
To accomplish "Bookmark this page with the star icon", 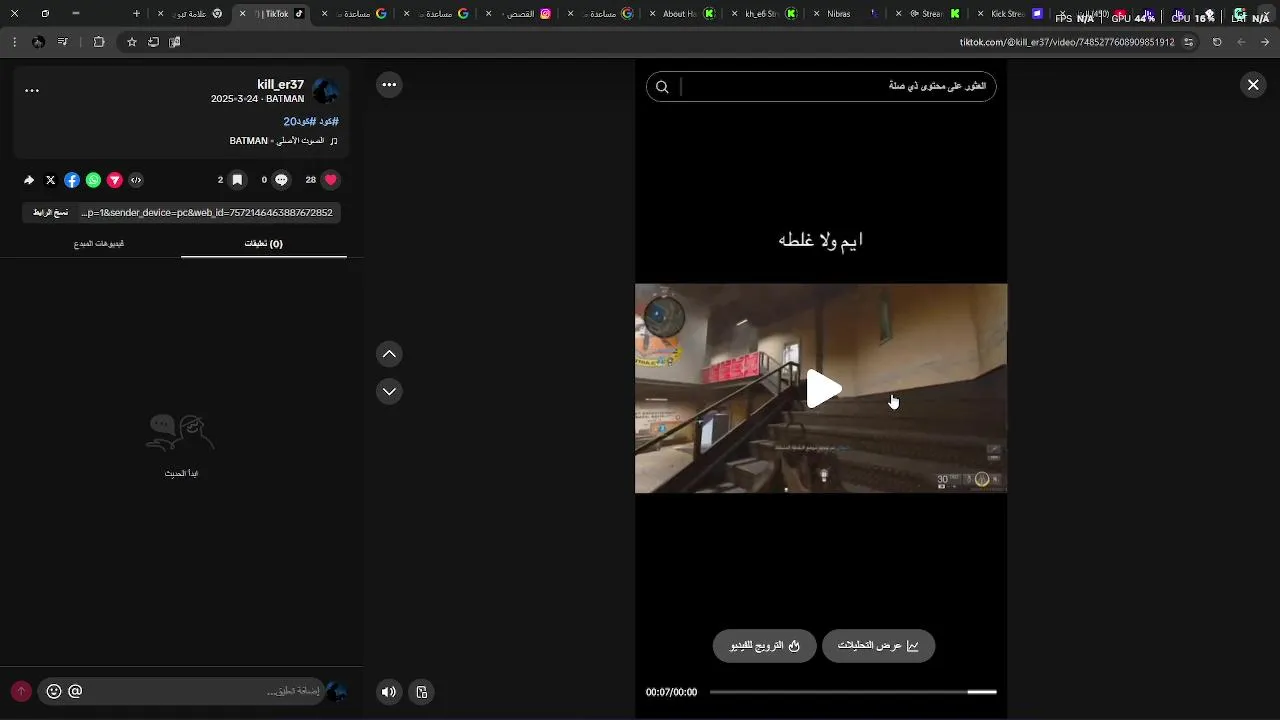I will pos(131,42).
